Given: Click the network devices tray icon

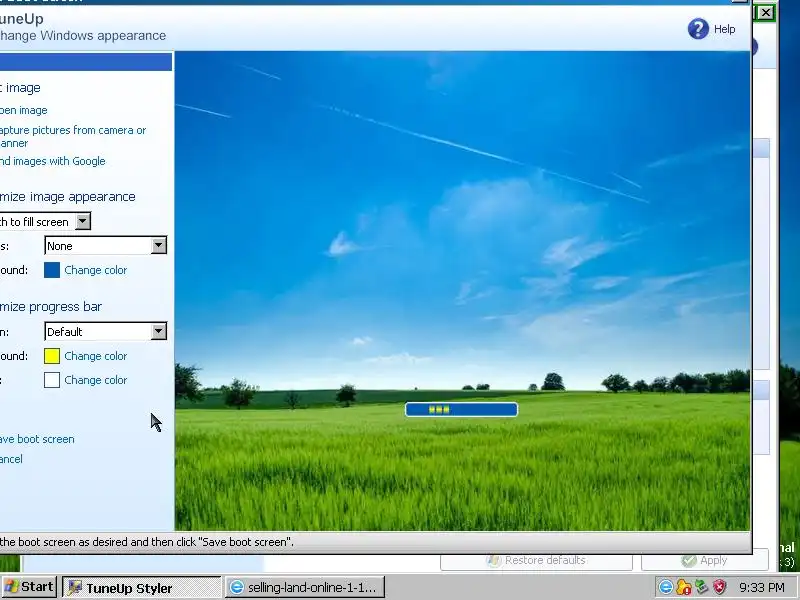Looking at the screenshot, I should click(702, 587).
